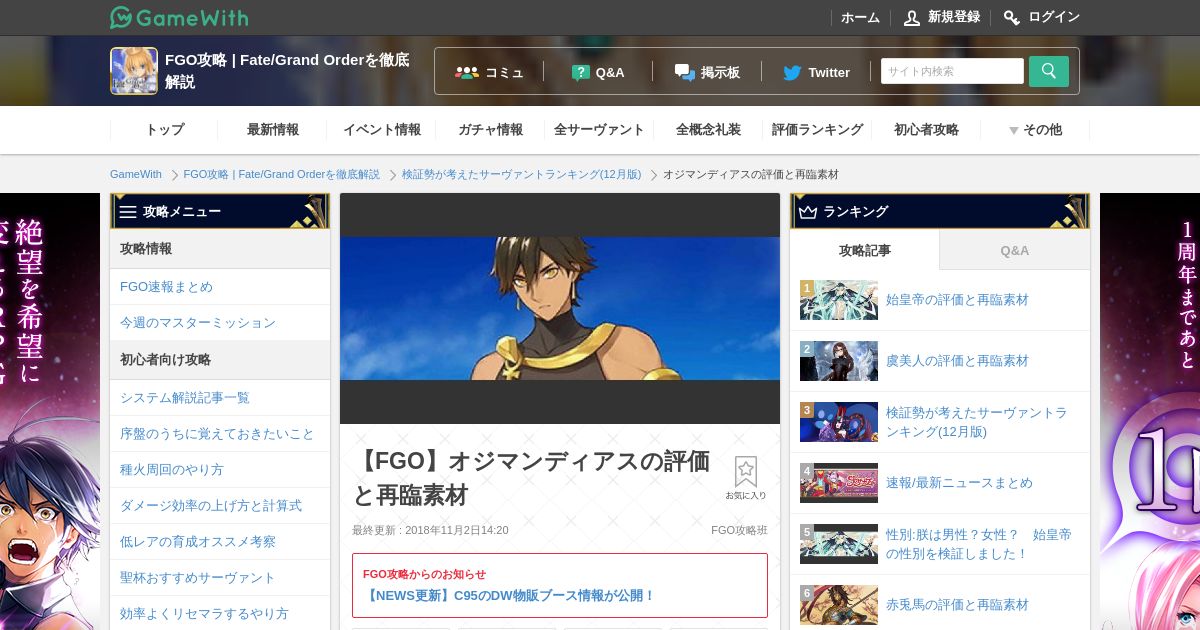Click the rank 4 news thumbnail
The width and height of the screenshot is (1200, 630).
pyautogui.click(x=839, y=483)
